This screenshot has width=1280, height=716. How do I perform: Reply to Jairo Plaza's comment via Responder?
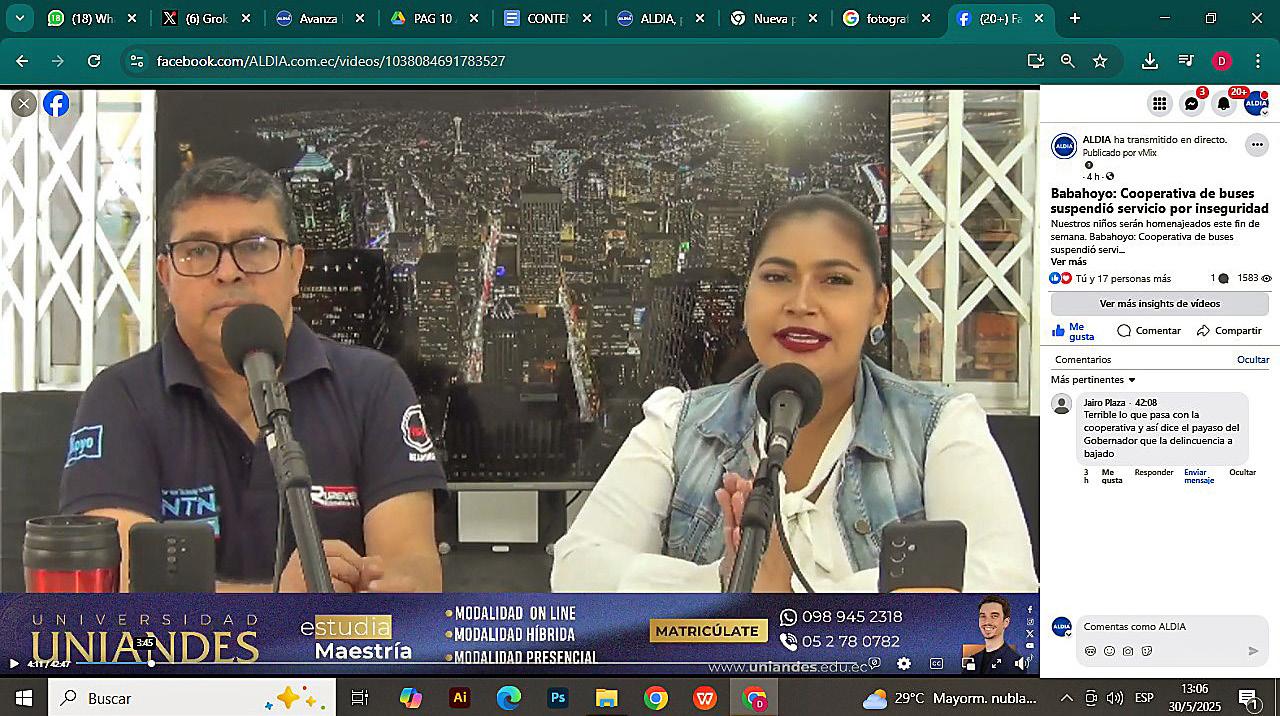click(1154, 472)
